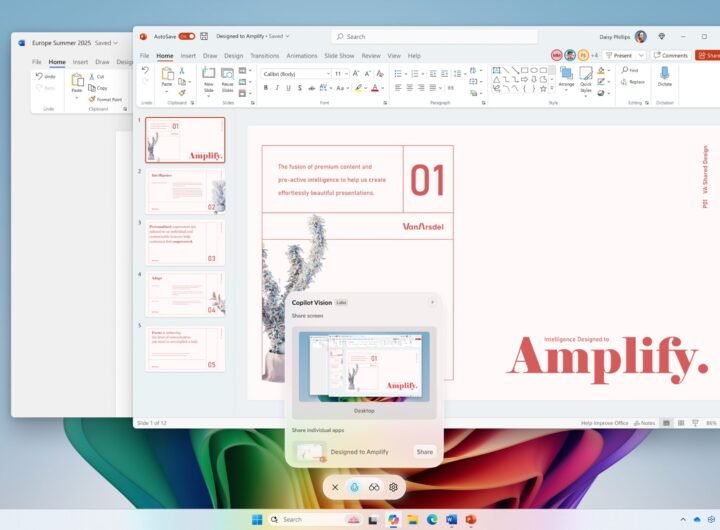Click the Share button for Designed to Amplify
This screenshot has height=530, width=720.
pos(425,452)
